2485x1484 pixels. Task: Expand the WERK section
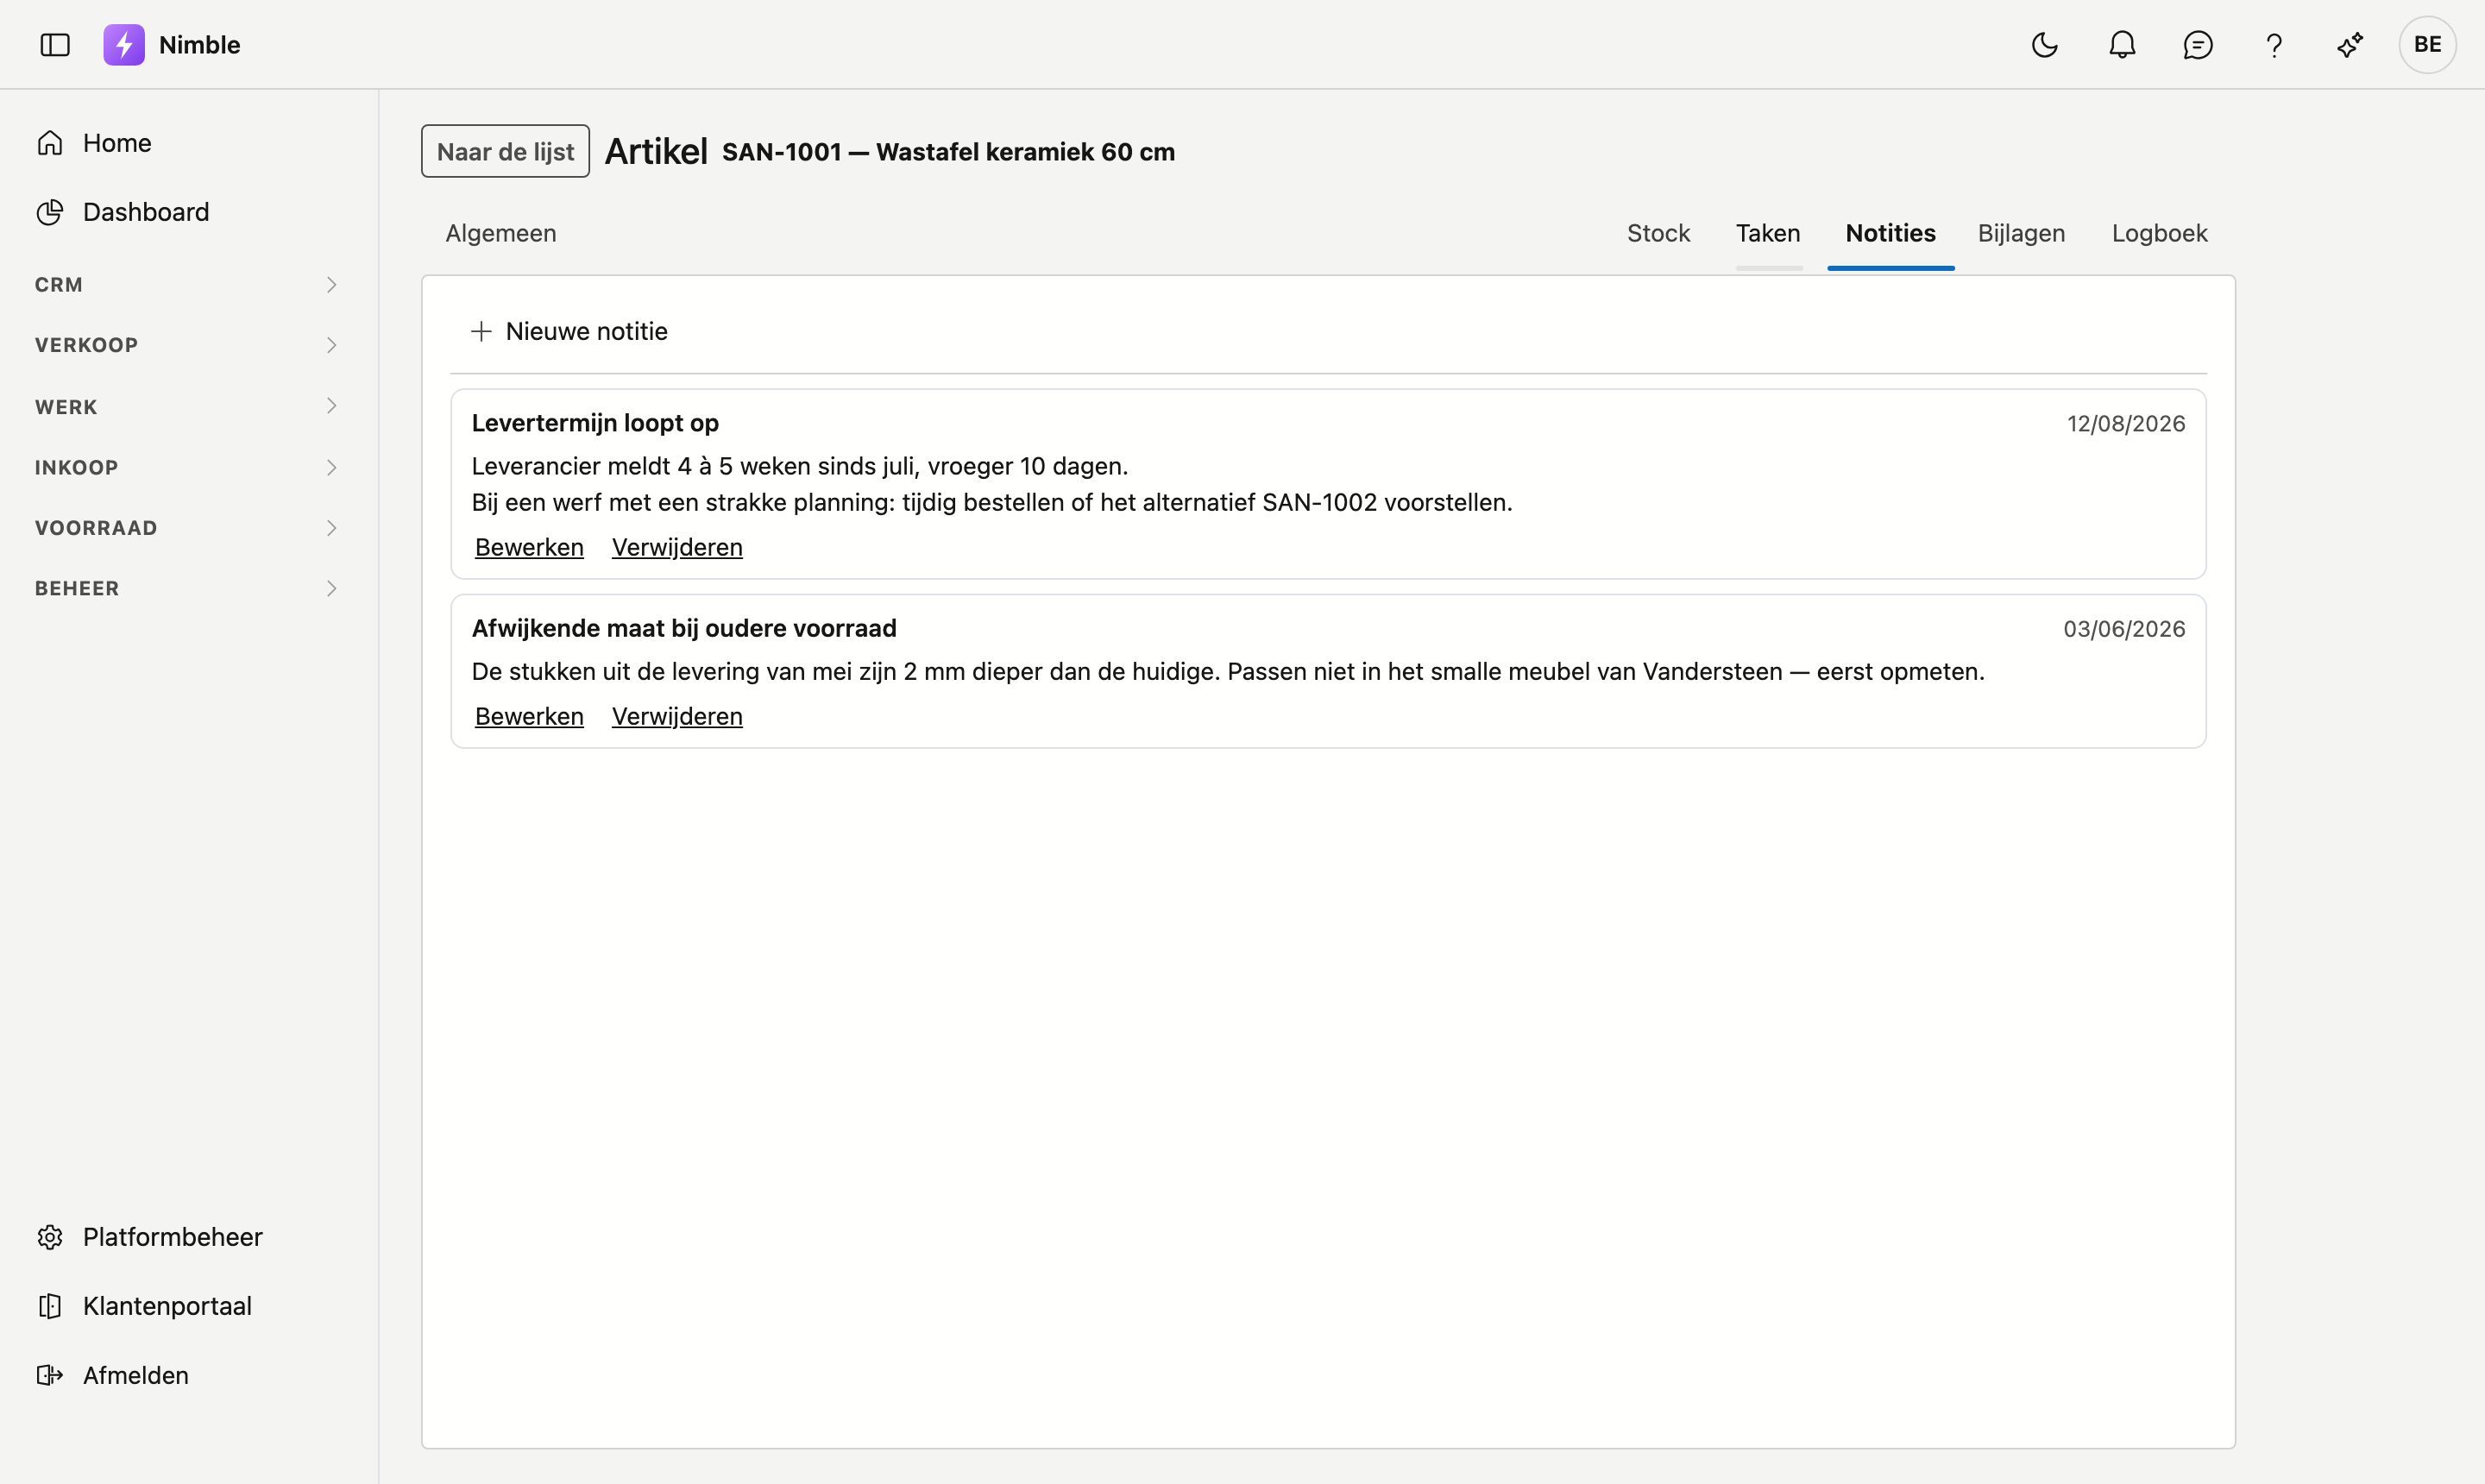click(x=188, y=406)
